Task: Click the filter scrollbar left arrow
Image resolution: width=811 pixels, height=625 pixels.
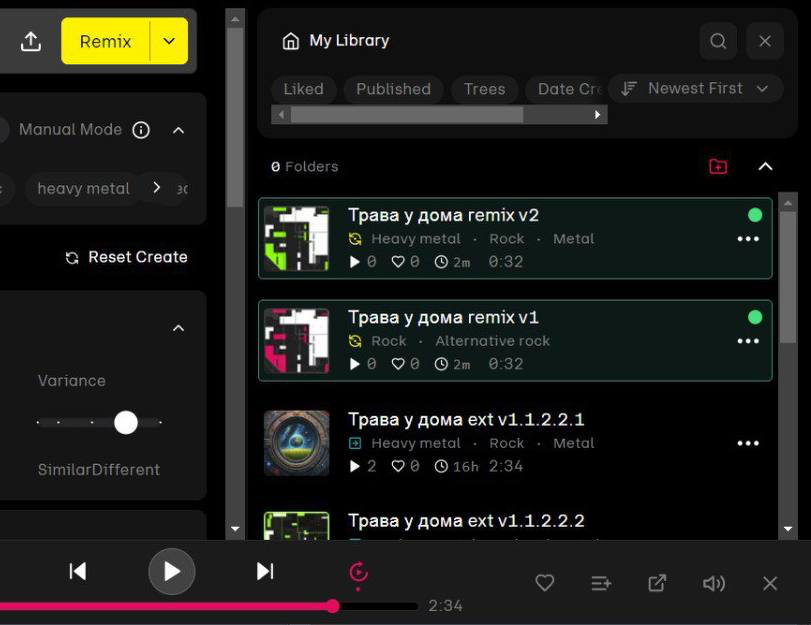Action: click(281, 114)
